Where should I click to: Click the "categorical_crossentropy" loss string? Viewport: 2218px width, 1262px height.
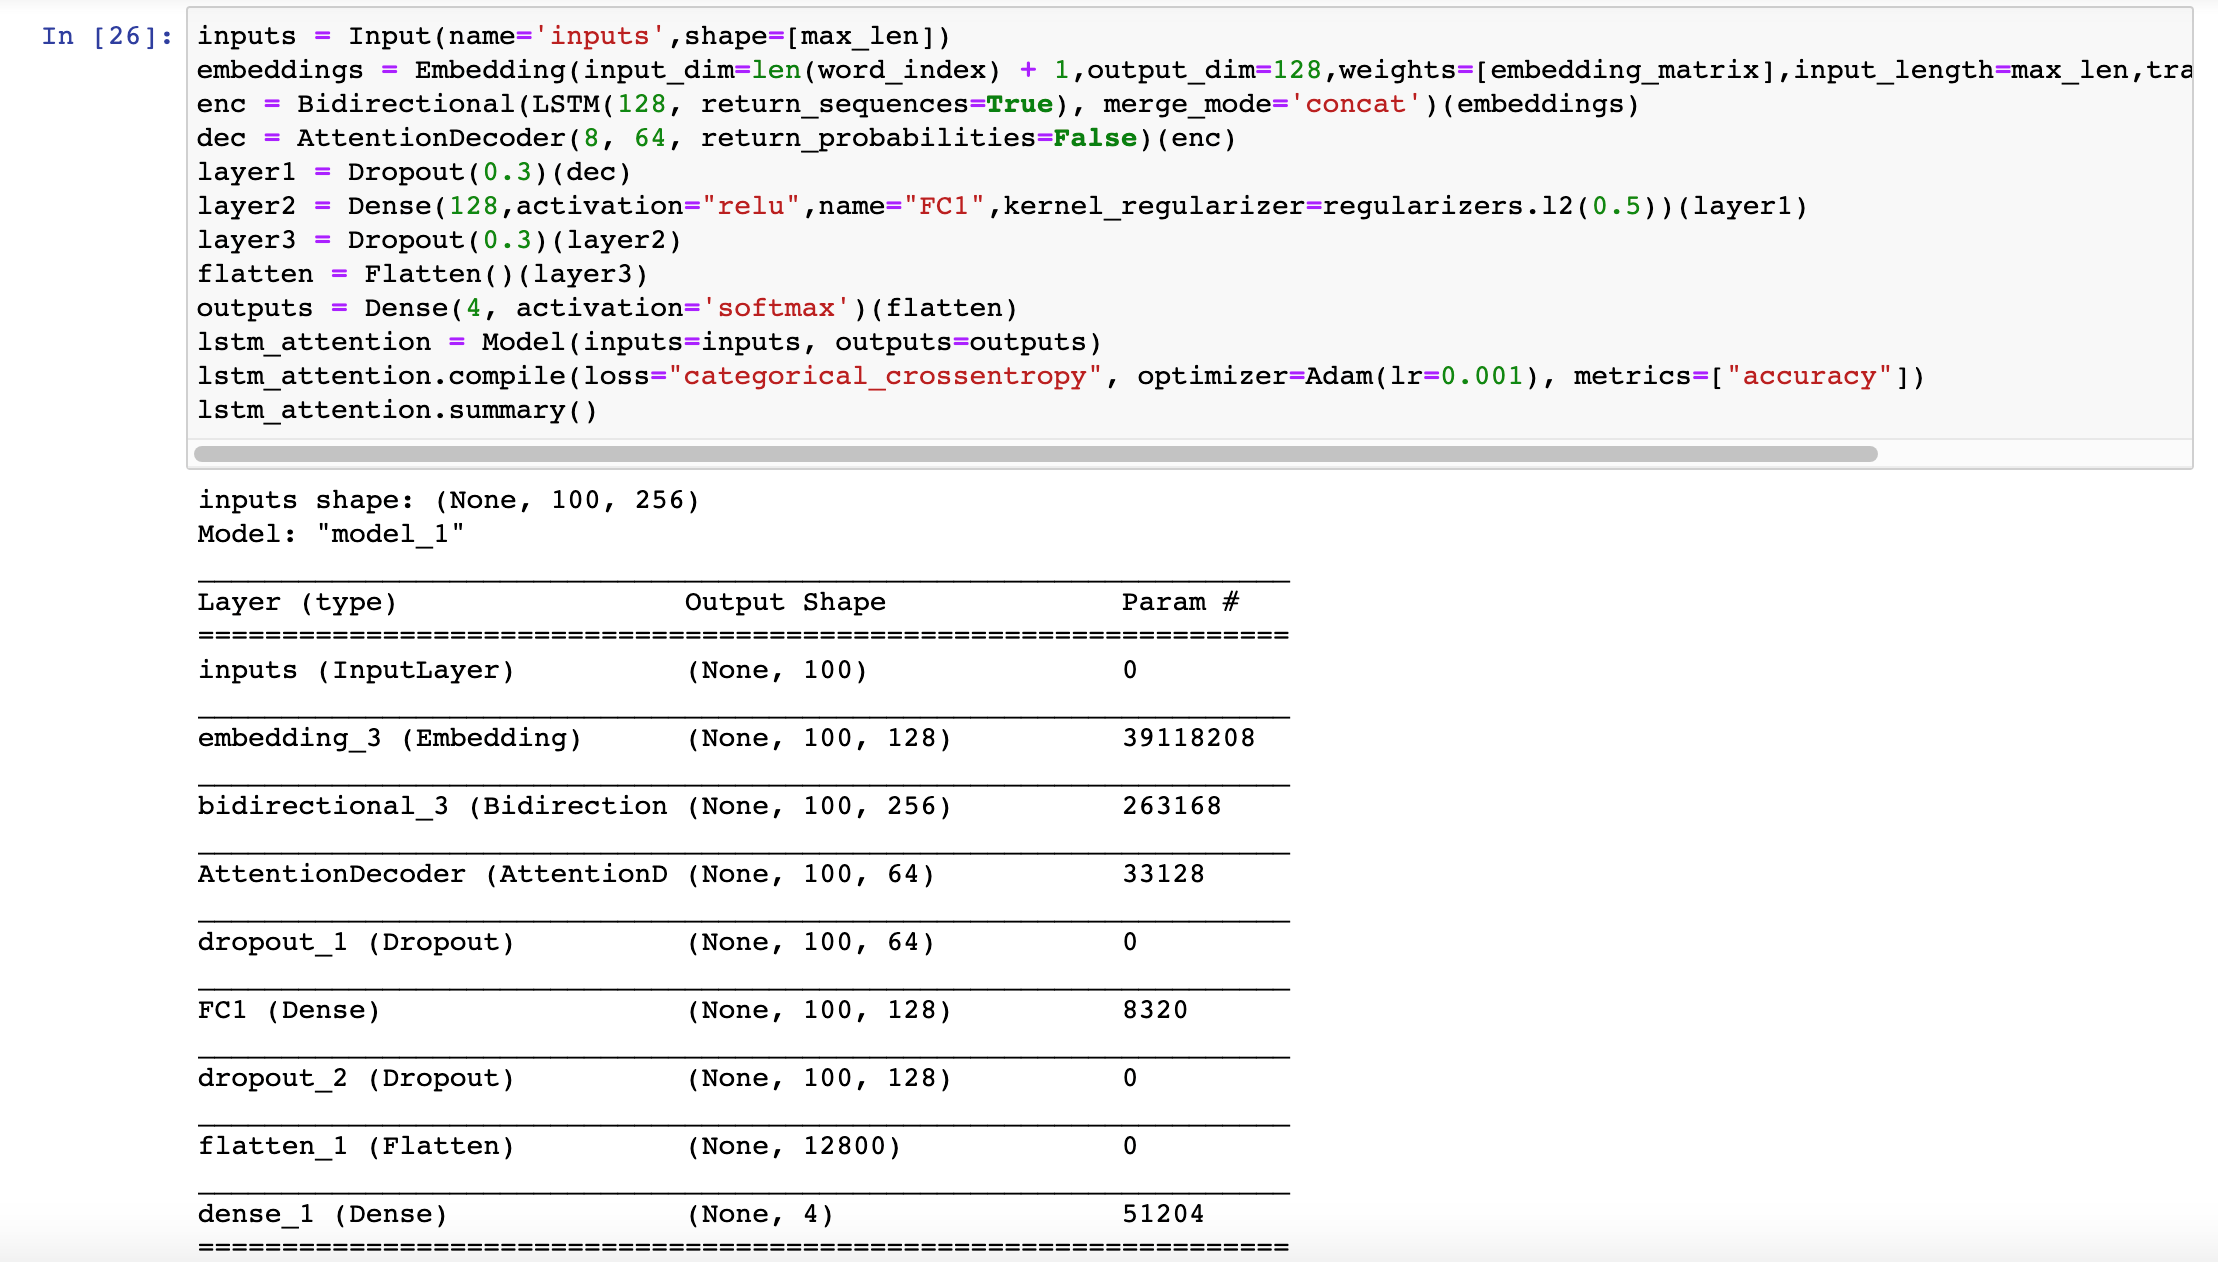point(884,376)
